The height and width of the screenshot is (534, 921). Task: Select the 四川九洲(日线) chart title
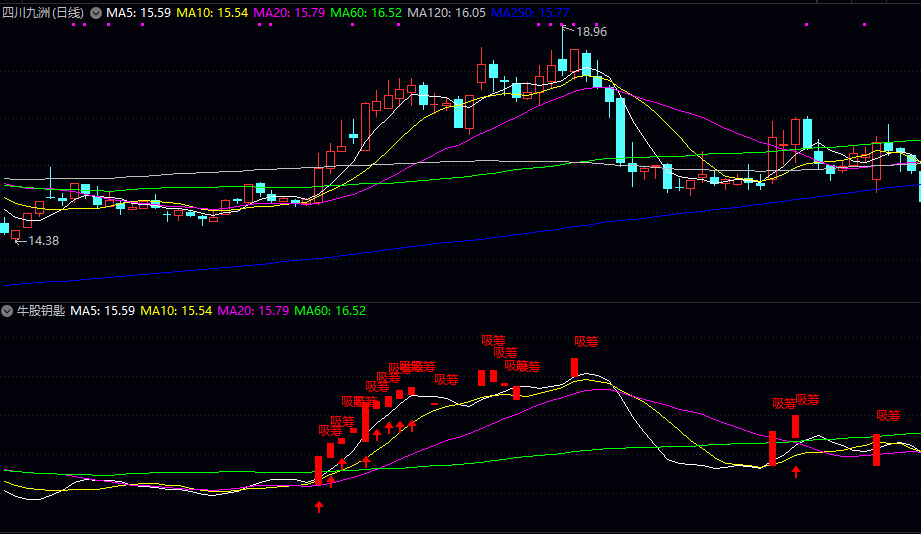click(x=43, y=12)
